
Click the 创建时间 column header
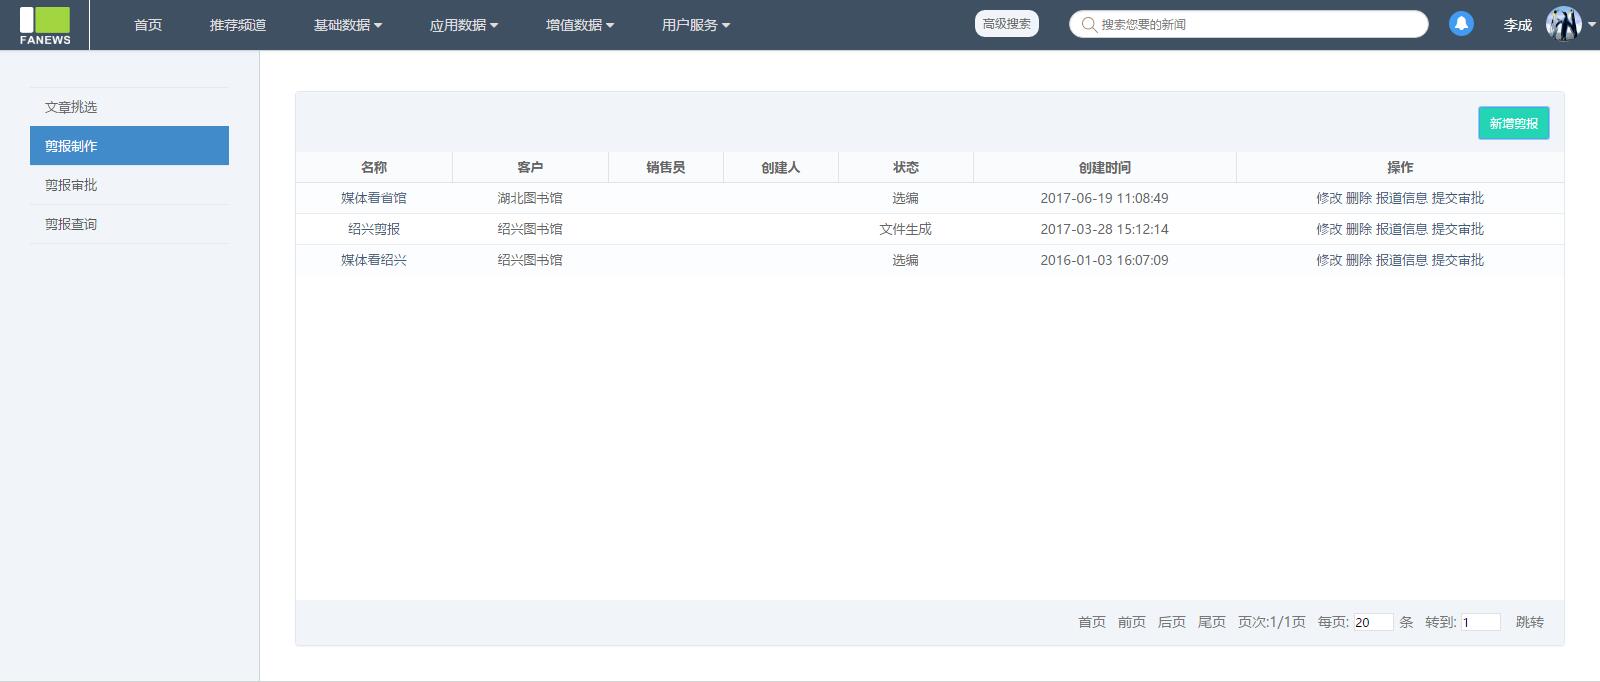tap(1105, 167)
